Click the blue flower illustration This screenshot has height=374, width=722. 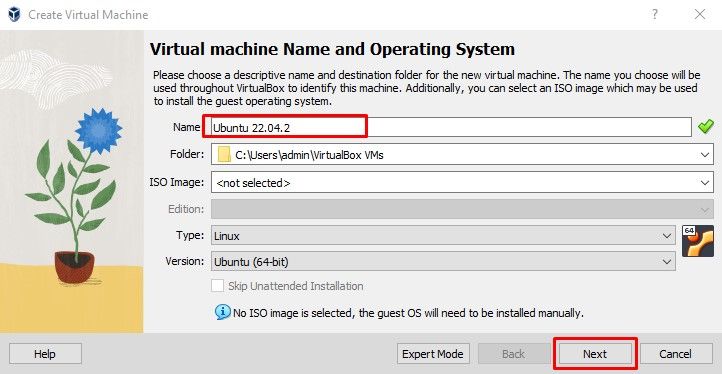(99, 131)
